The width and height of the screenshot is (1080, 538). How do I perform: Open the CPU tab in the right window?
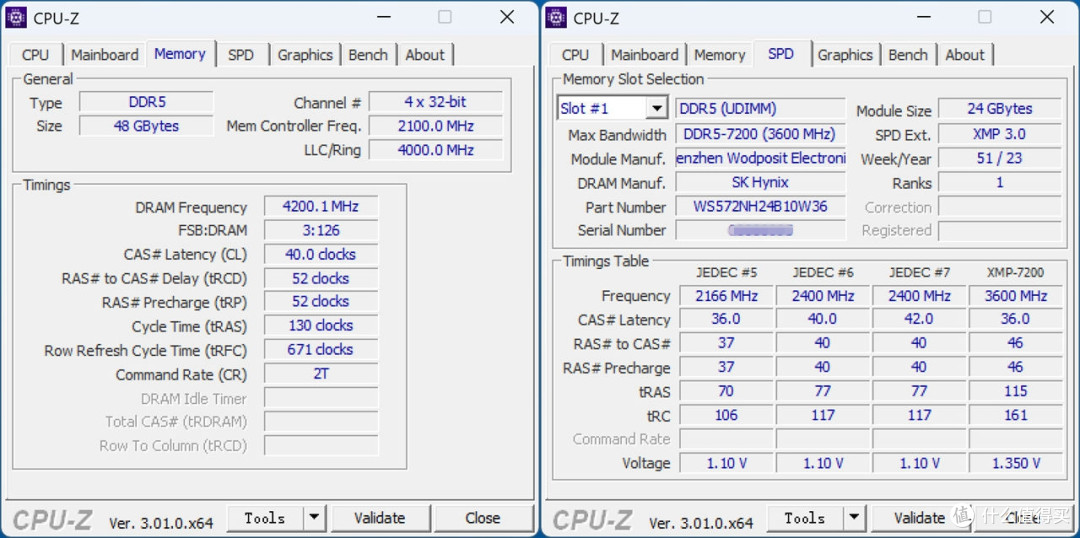click(575, 55)
